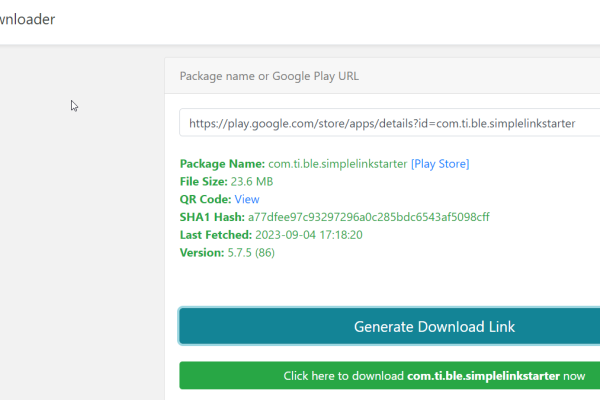This screenshot has width=600, height=400.
Task: Open the QR Code View link
Action: coord(246,199)
